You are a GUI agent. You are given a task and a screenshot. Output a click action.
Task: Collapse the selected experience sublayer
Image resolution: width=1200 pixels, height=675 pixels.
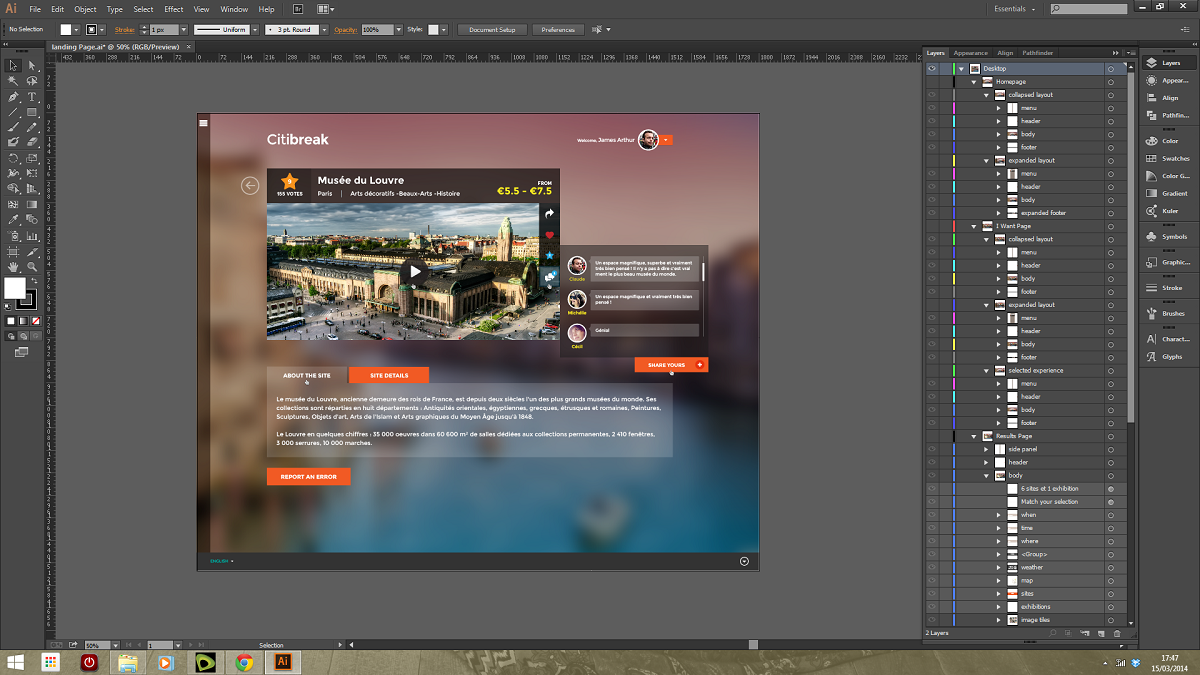tap(986, 370)
